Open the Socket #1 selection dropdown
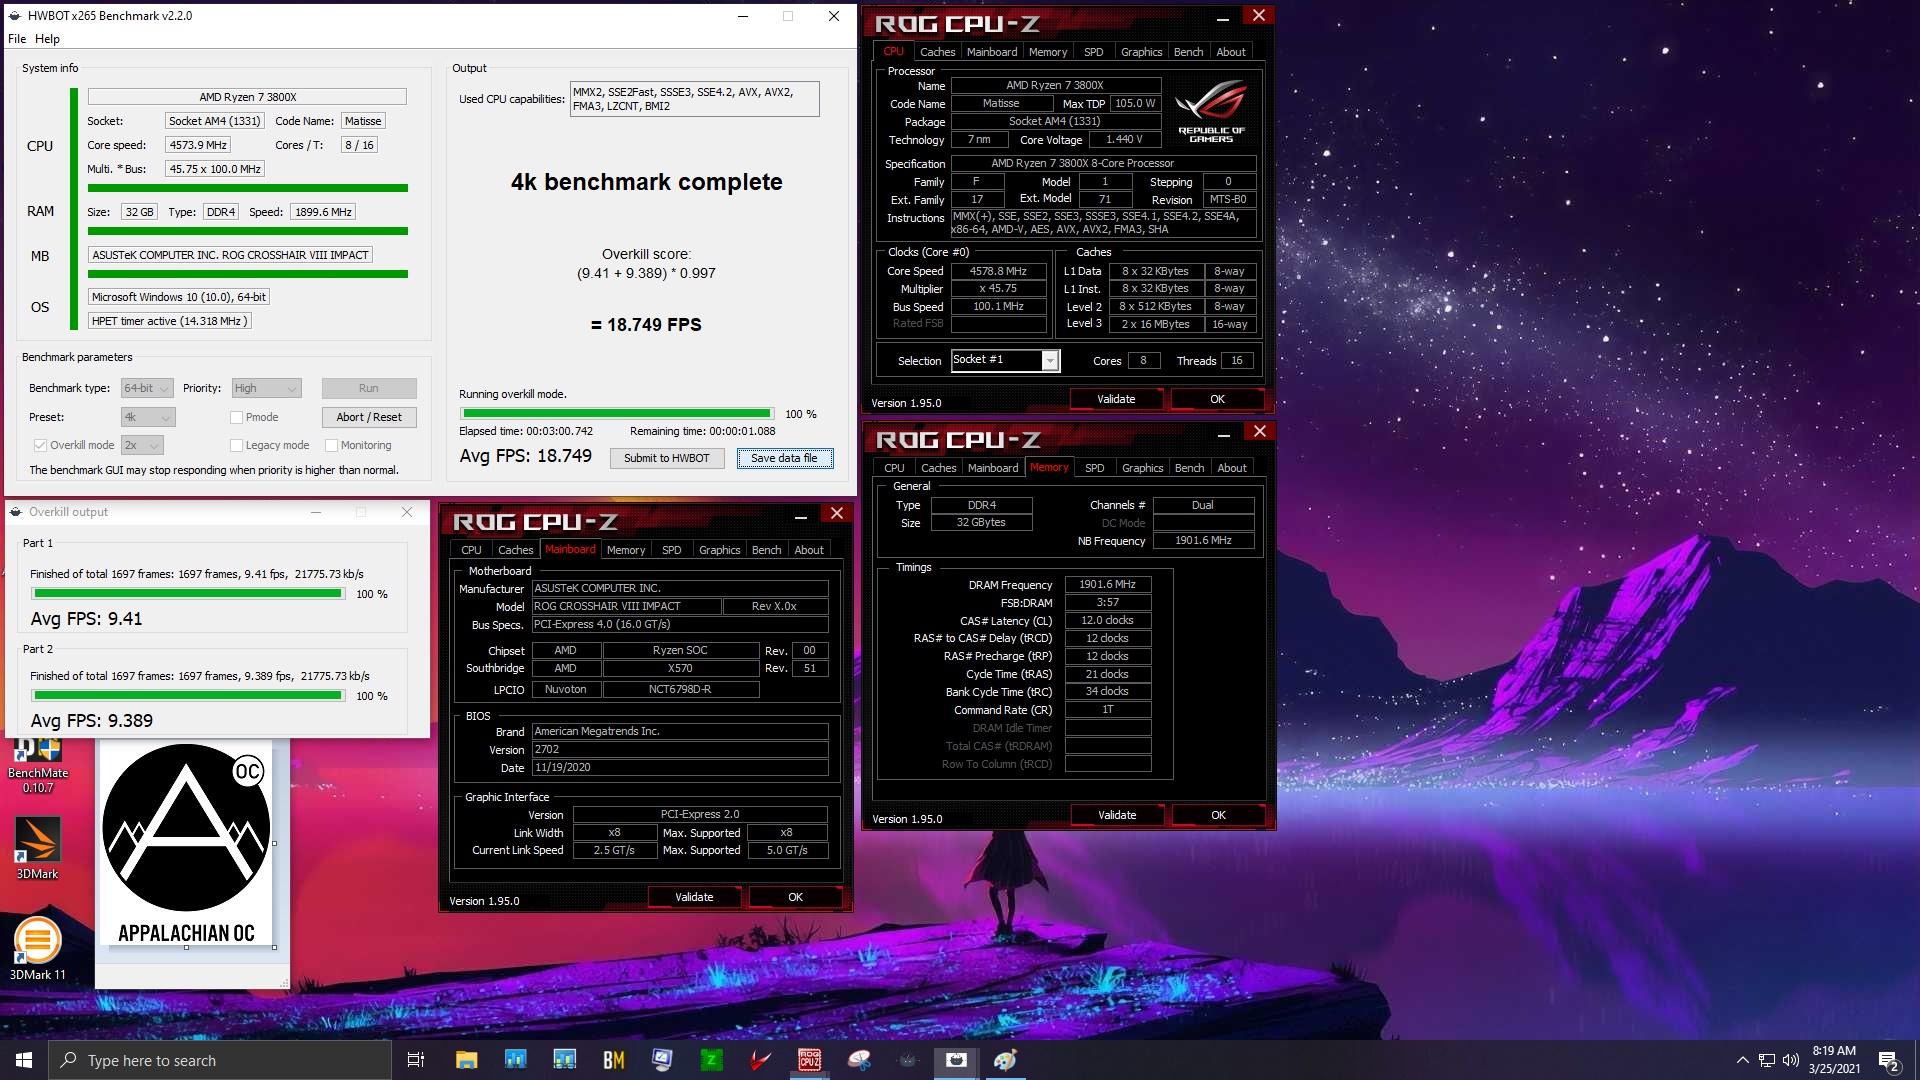The height and width of the screenshot is (1080, 1920). [1004, 360]
